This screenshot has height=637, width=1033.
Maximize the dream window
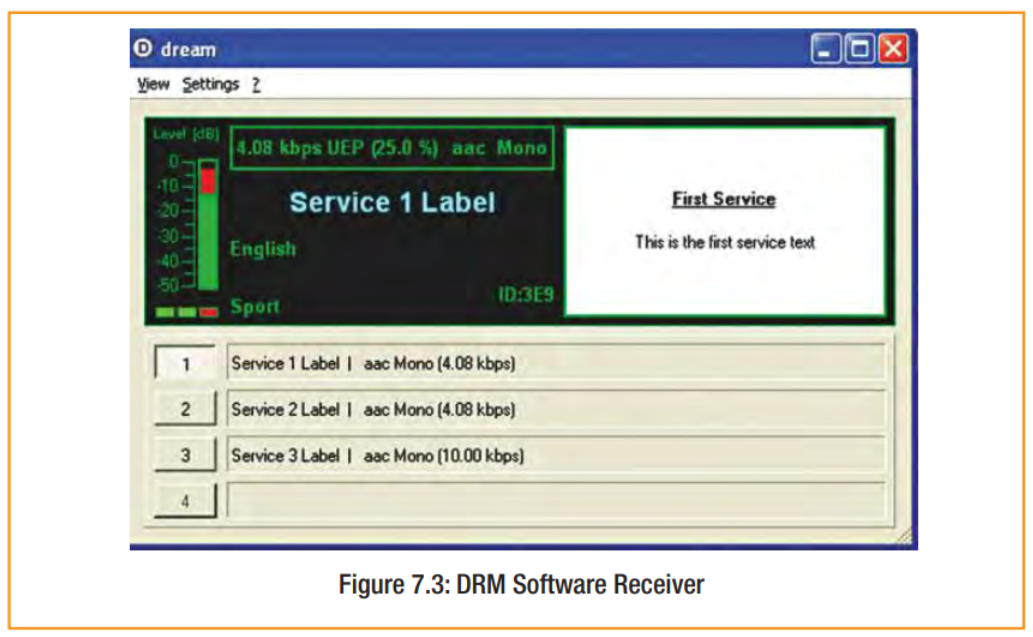coord(860,49)
